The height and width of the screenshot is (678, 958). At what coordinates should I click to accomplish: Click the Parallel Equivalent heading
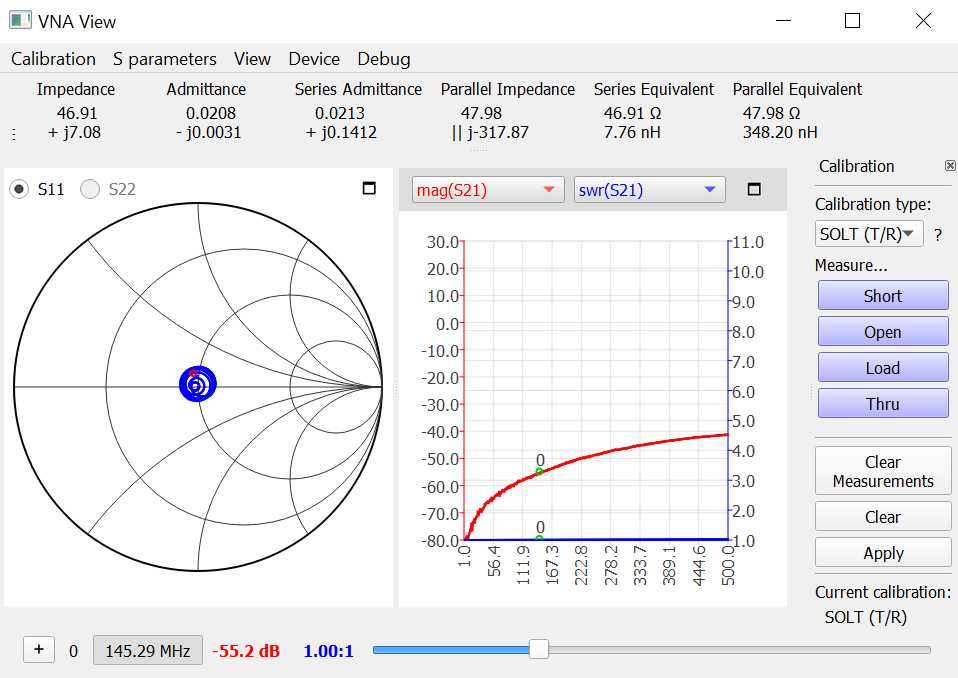tap(797, 89)
